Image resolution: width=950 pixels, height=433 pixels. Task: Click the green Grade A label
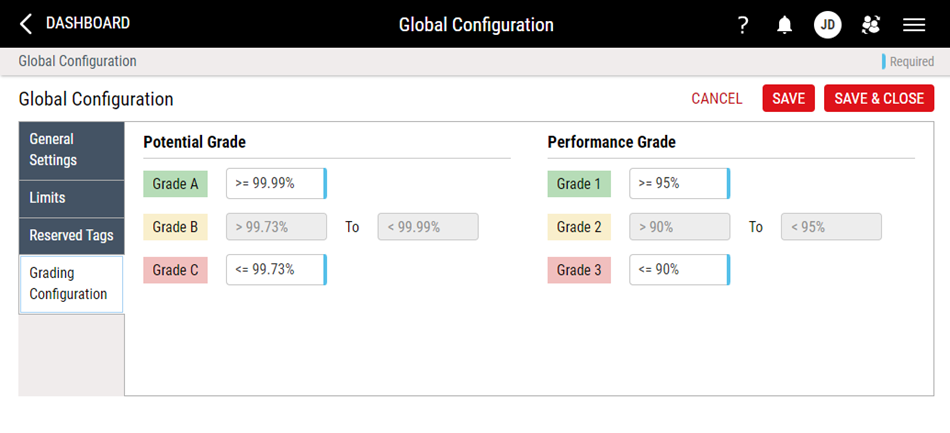coord(175,184)
